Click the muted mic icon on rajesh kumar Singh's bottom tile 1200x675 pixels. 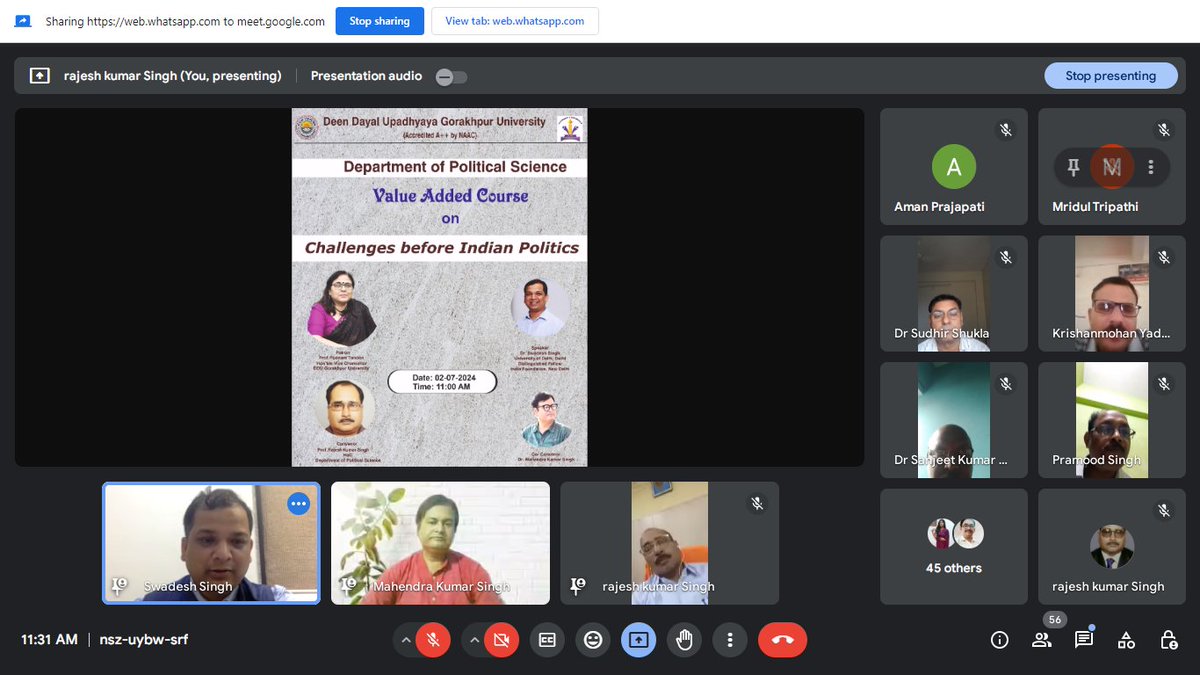[x=757, y=504]
